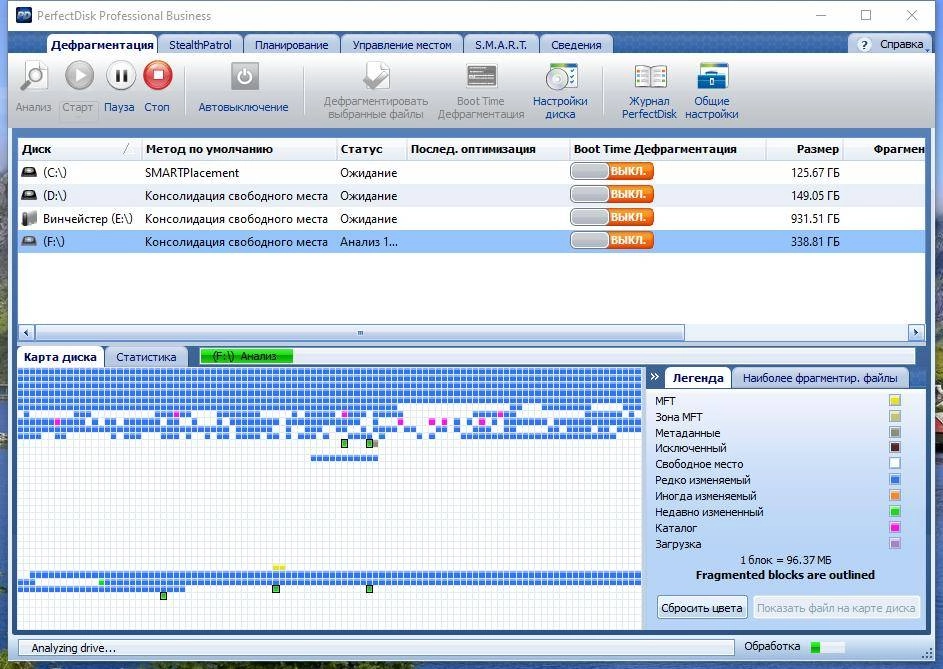The image size is (943, 669).
Task: Click the Обработка progress indicator
Action: [x=827, y=647]
